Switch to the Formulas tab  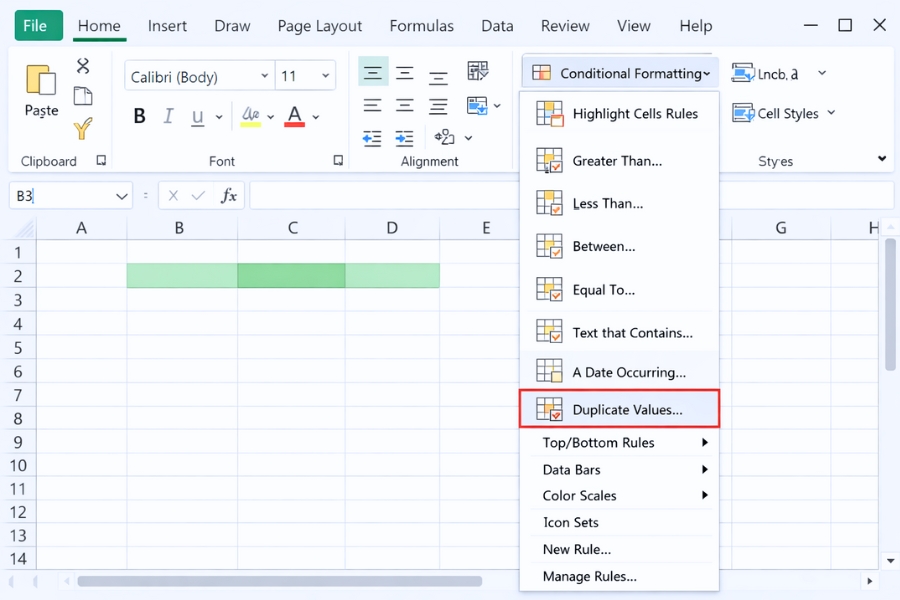coord(421,26)
